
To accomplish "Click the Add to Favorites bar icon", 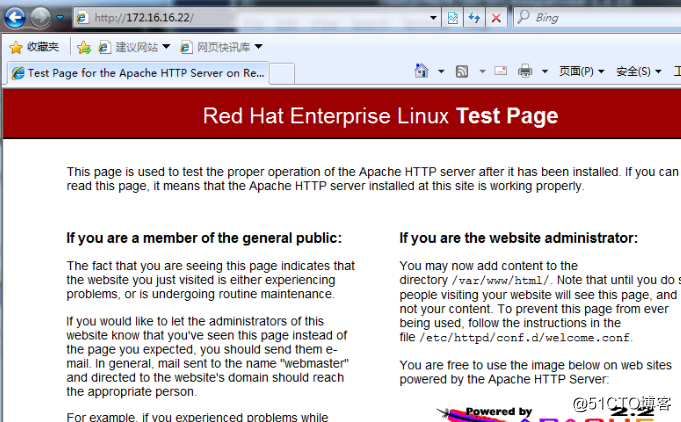I will click(x=84, y=47).
